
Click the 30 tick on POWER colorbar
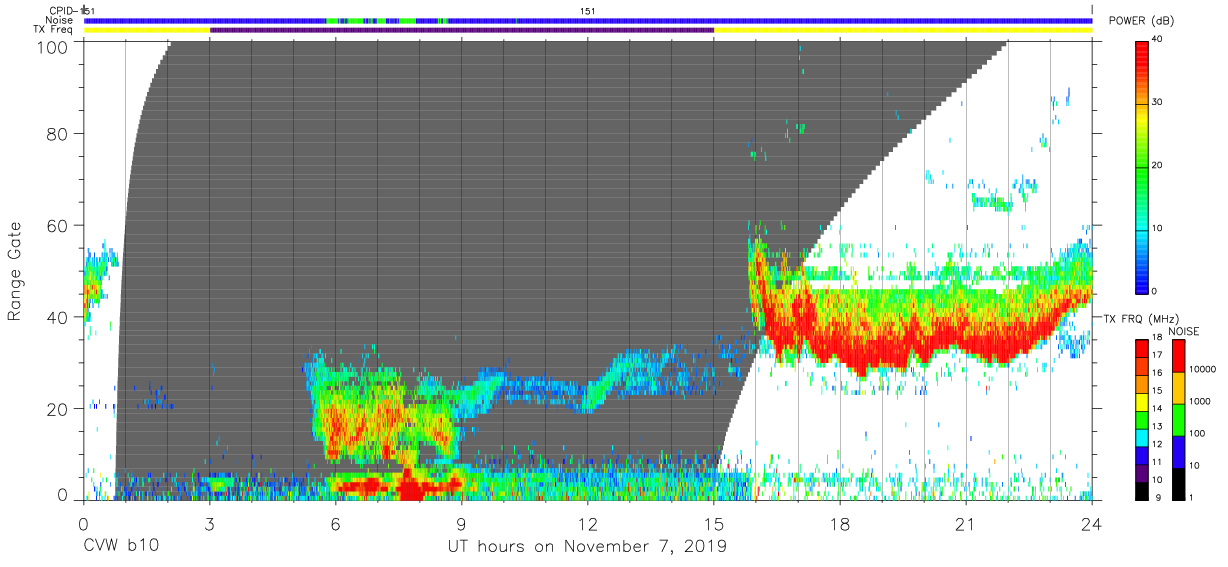pyautogui.click(x=1156, y=102)
